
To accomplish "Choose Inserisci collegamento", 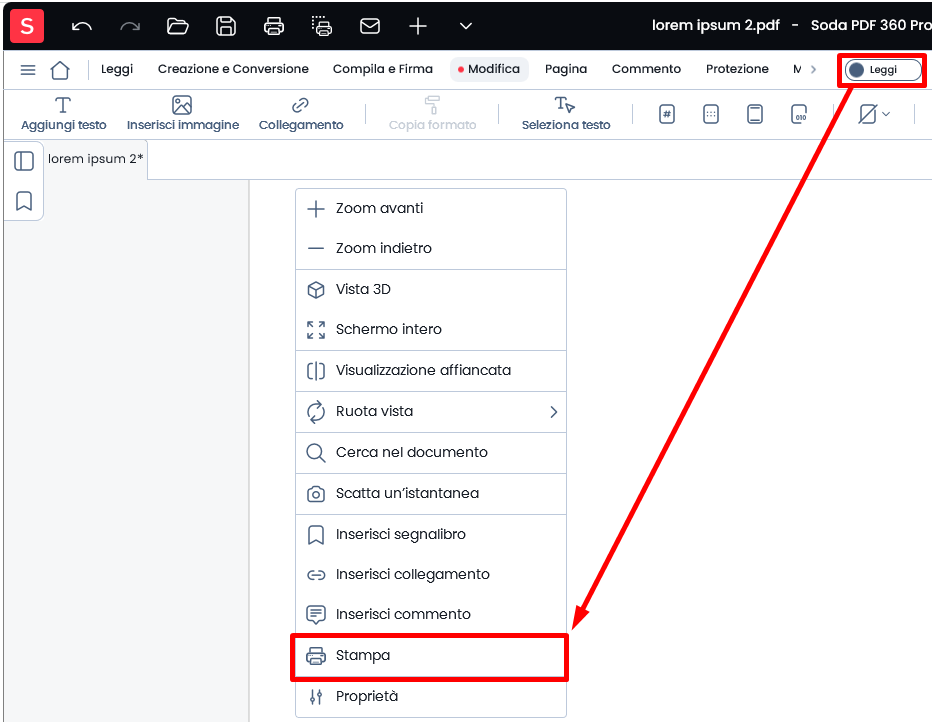I will 431,575.
